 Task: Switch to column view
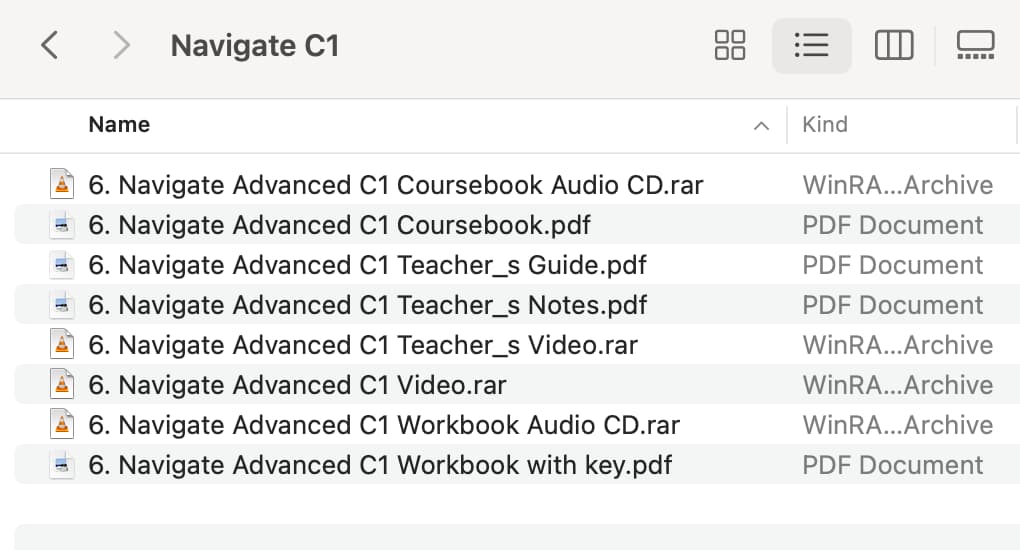(894, 46)
